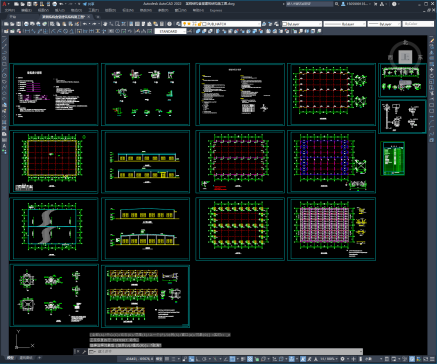Toggle Snap mode in status bar
Image resolution: width=437 pixels, height=364 pixels.
(x=173, y=359)
